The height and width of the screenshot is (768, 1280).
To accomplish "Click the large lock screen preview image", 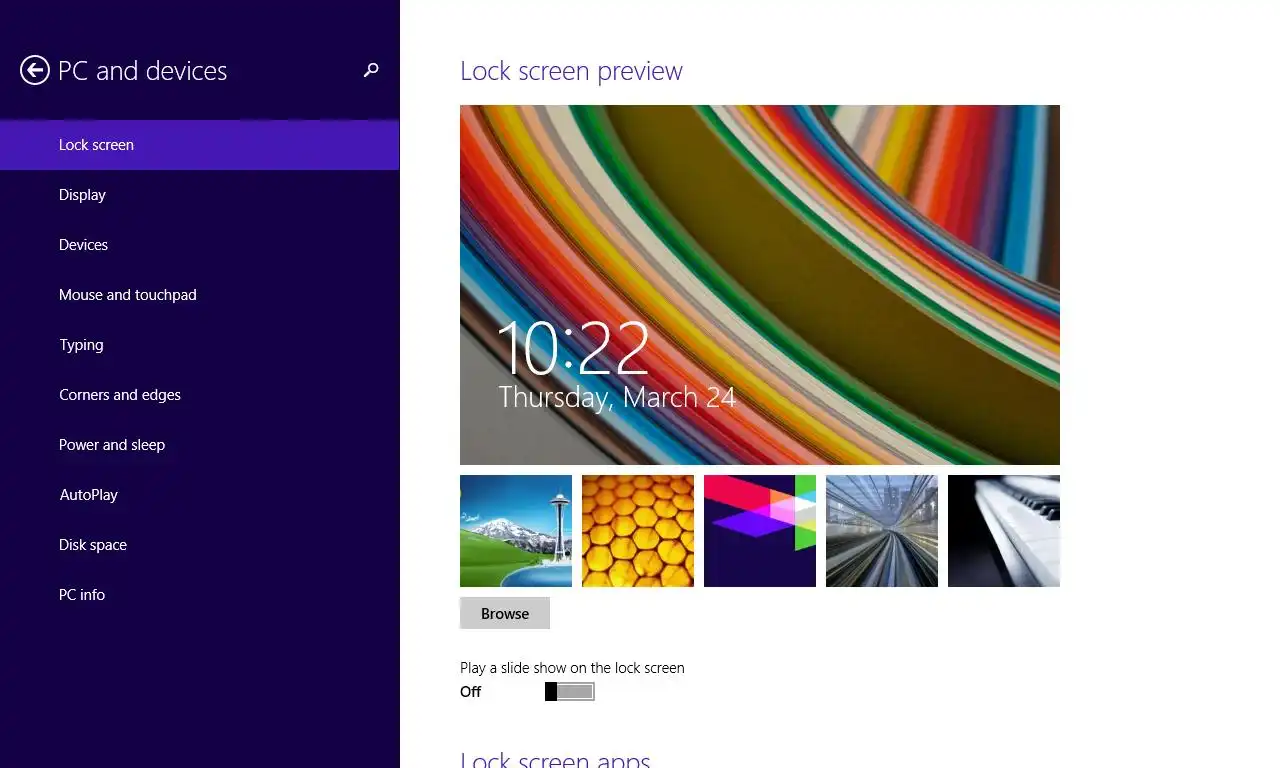I will 760,285.
